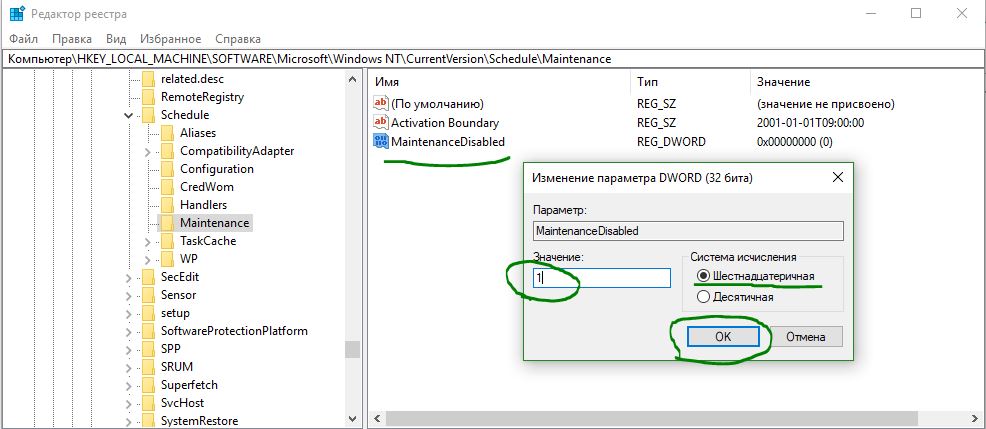Click the Configuration folder icon
The width and height of the screenshot is (986, 429).
coord(167,169)
